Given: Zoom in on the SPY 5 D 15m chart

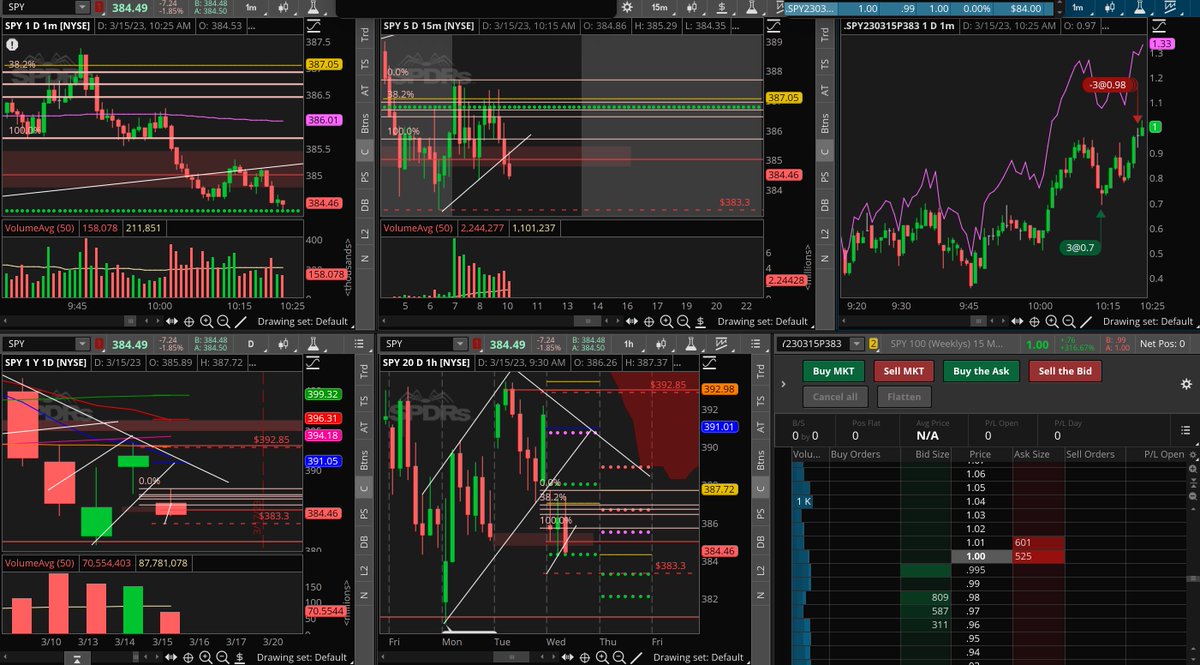Looking at the screenshot, I should pyautogui.click(x=666, y=322).
